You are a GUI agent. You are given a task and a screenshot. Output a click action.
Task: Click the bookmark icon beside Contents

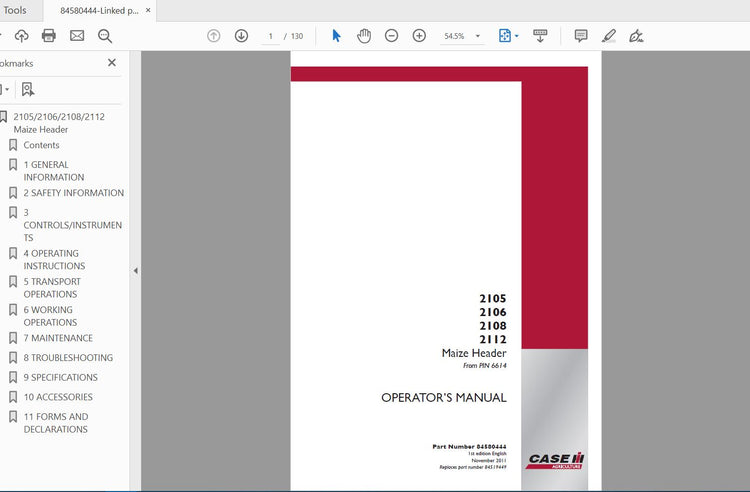pyautogui.click(x=13, y=145)
